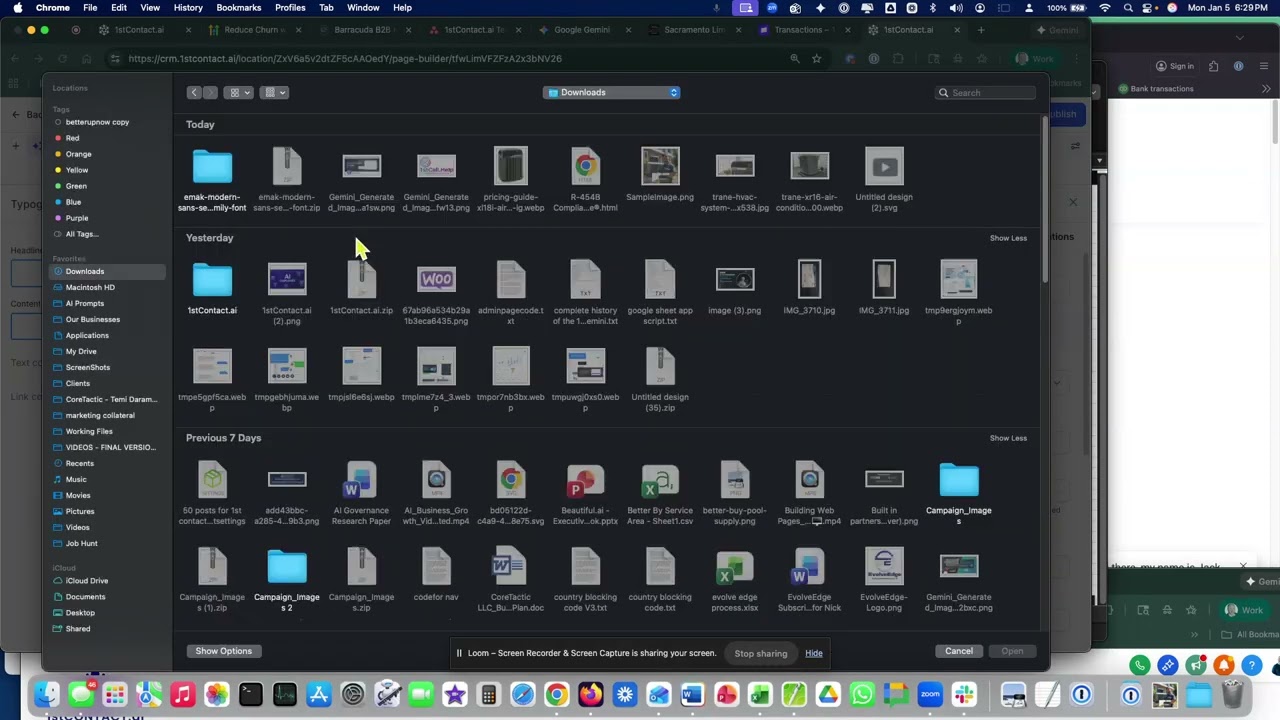Viewport: 1280px width, 720px height.
Task: Open iCloud Drive in sidebar
Action: pyautogui.click(x=87, y=581)
